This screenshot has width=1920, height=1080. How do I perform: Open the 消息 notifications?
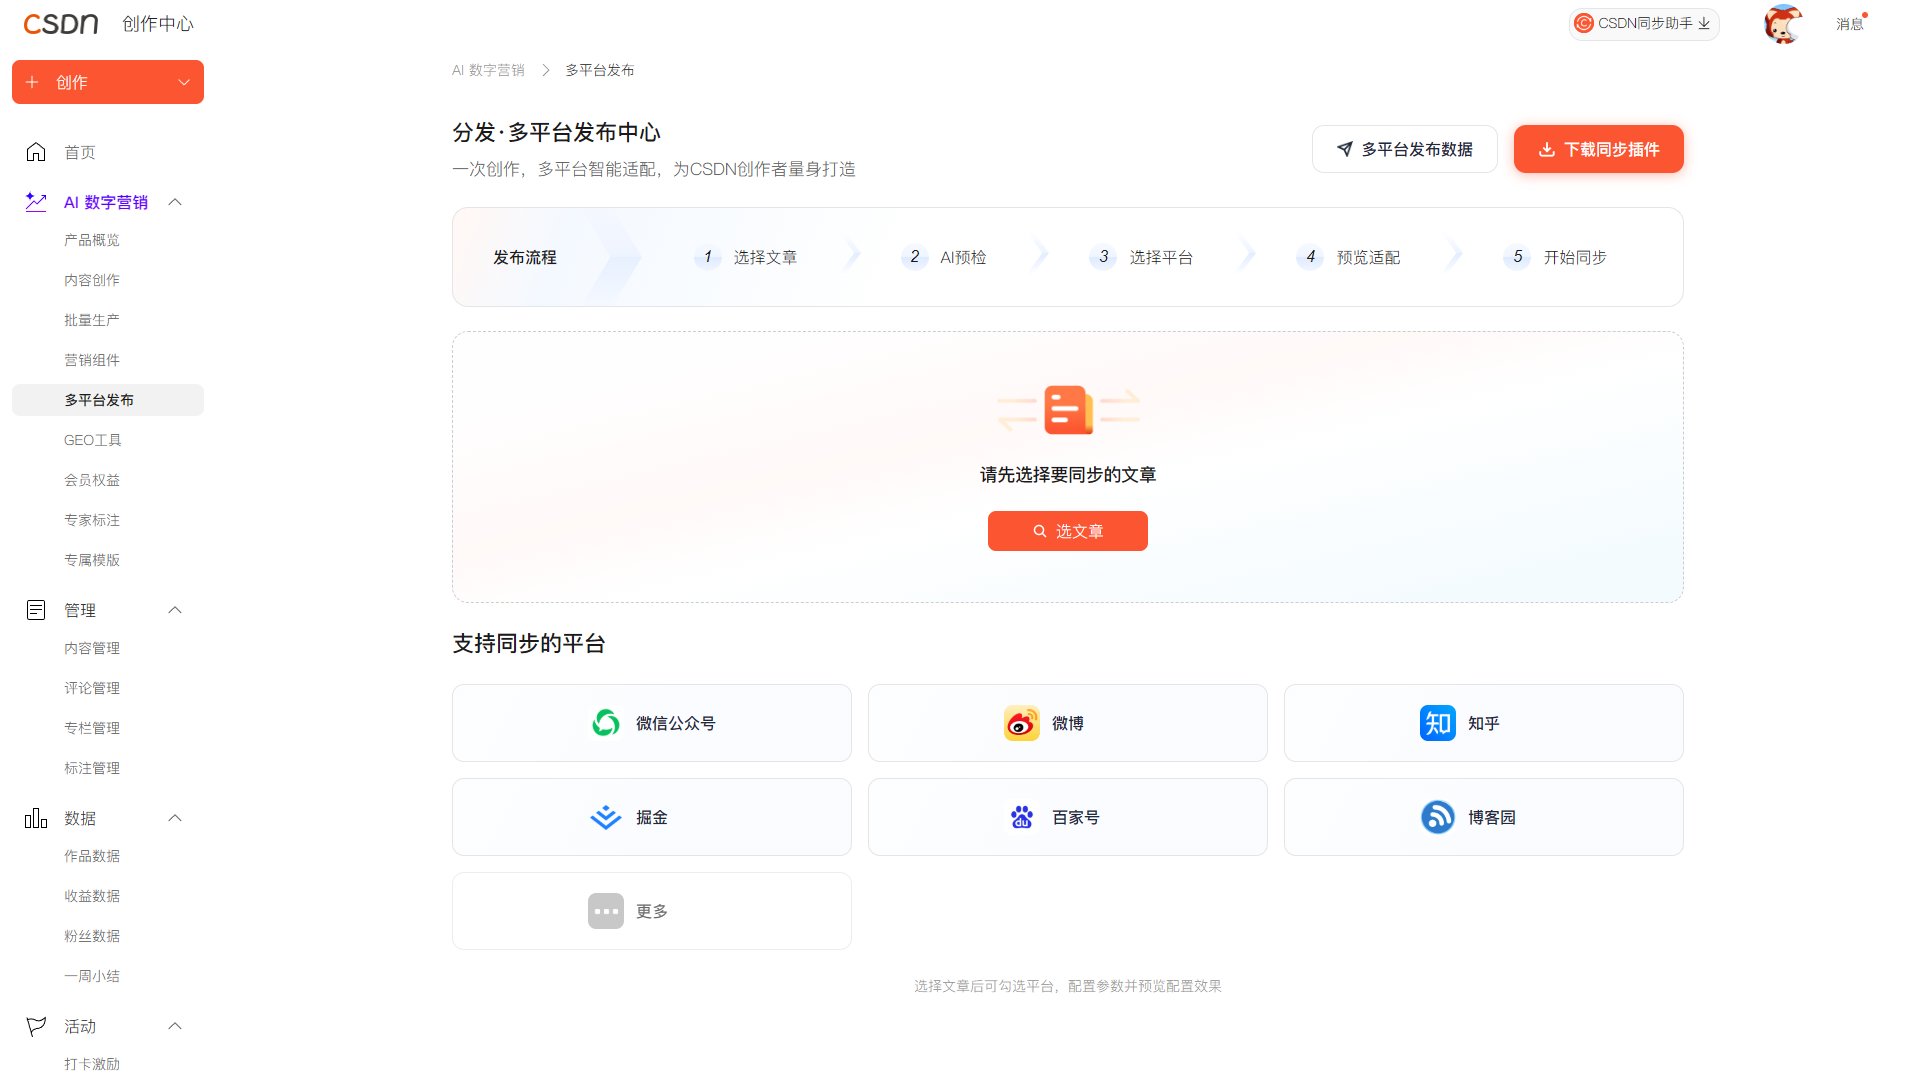tap(1849, 24)
